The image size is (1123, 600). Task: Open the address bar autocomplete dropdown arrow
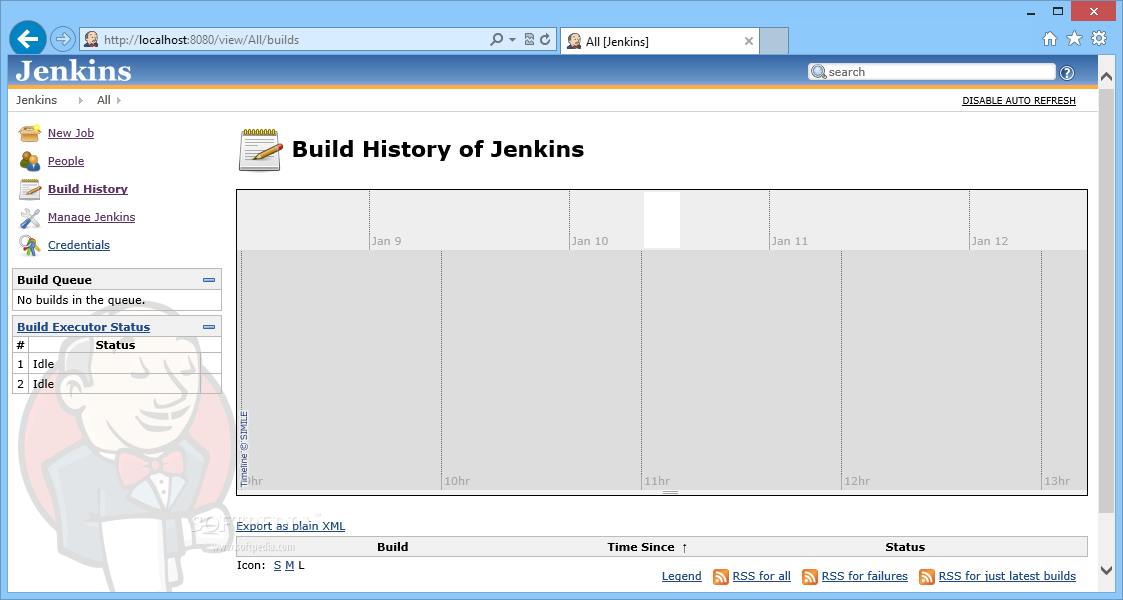point(512,39)
